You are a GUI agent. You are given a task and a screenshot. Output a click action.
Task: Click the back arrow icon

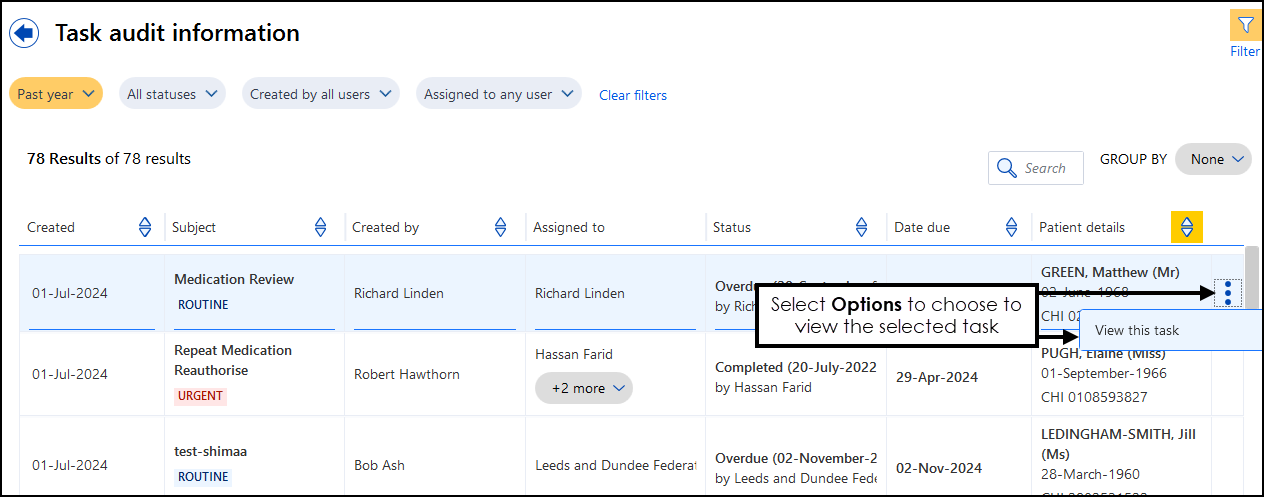23,33
